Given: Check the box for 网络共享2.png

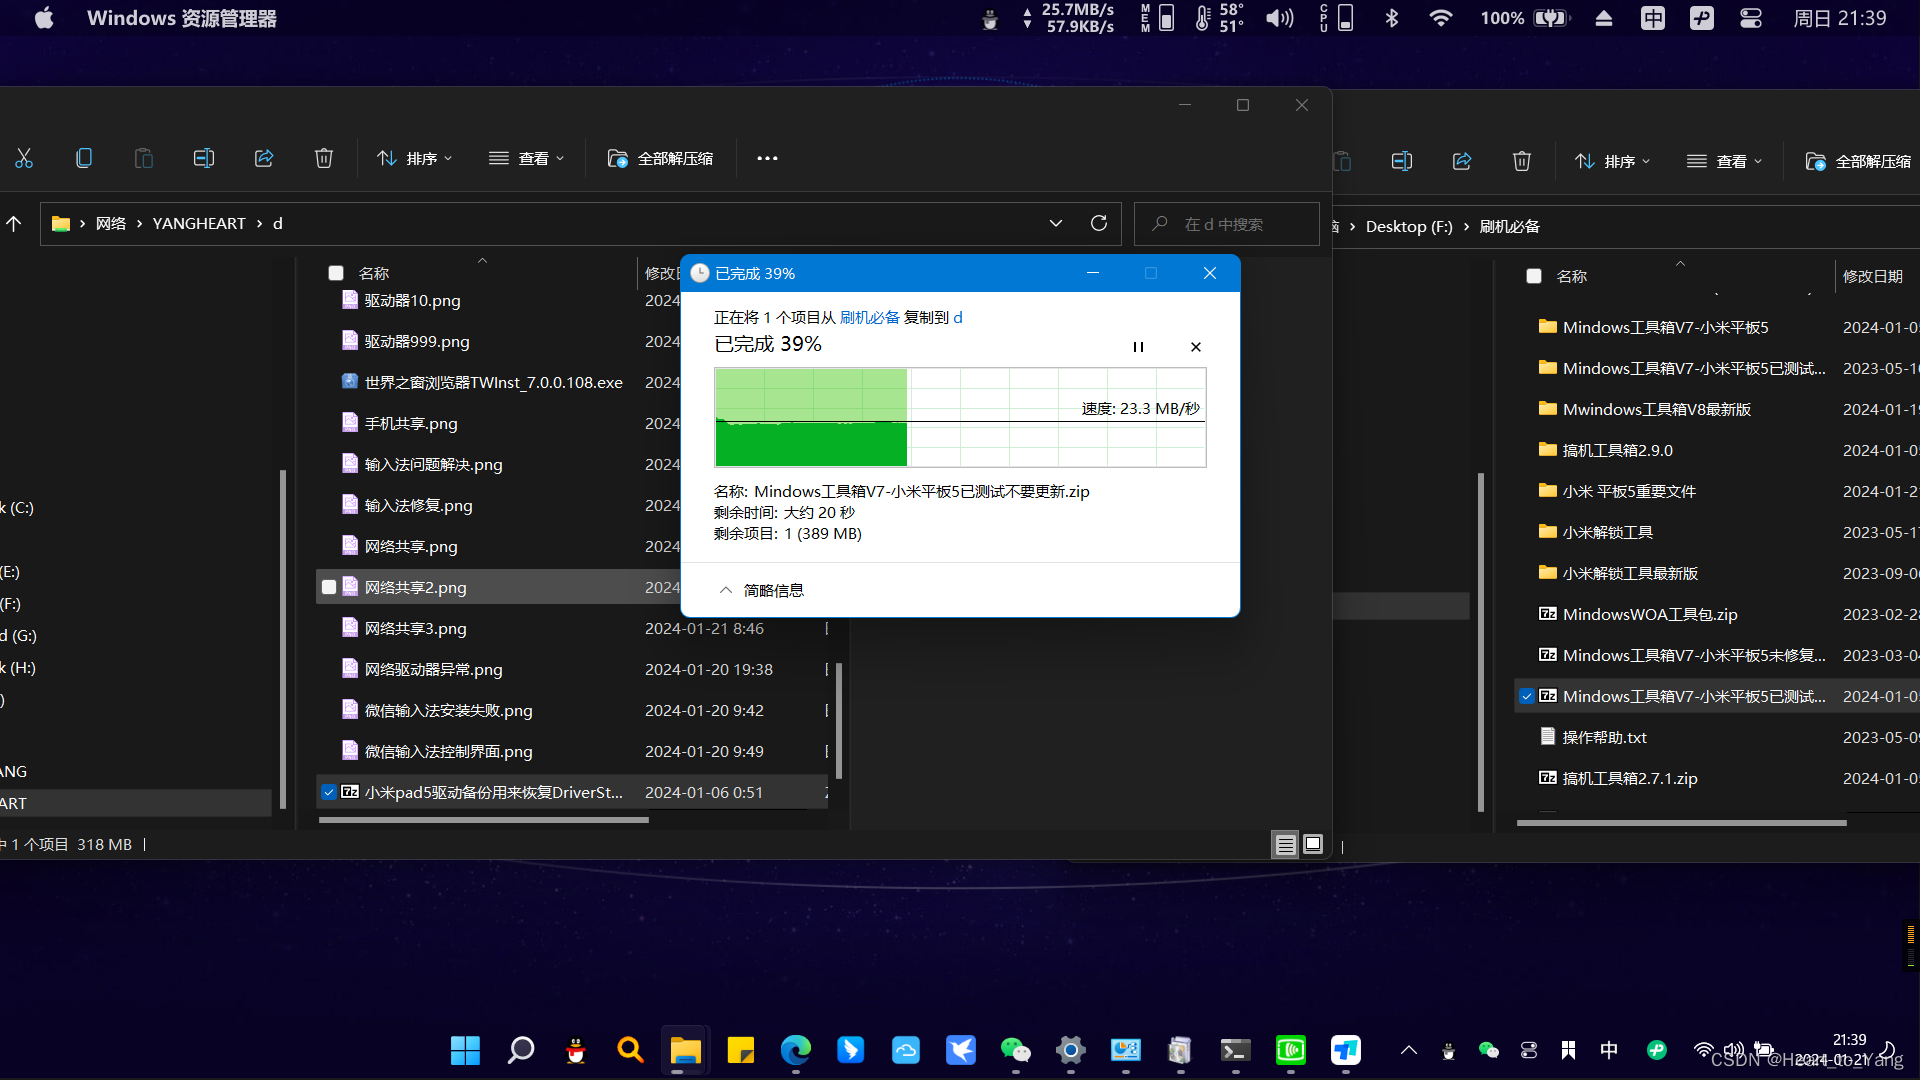Looking at the screenshot, I should 329,587.
